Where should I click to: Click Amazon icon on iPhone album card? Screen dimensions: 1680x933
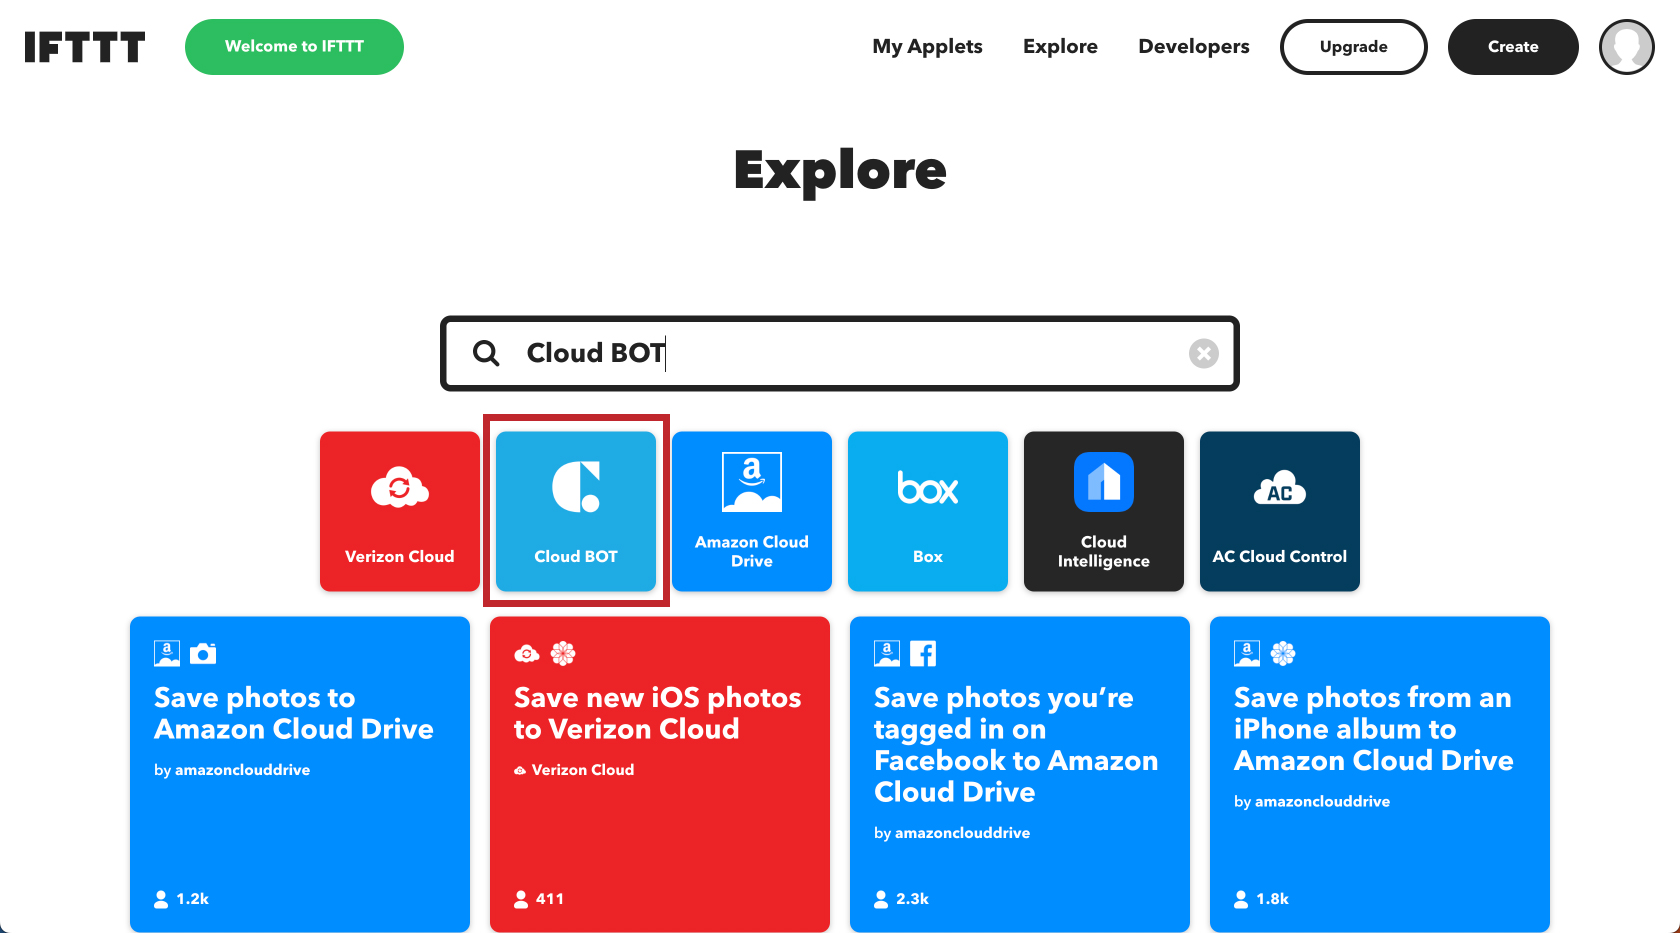coord(1247,654)
